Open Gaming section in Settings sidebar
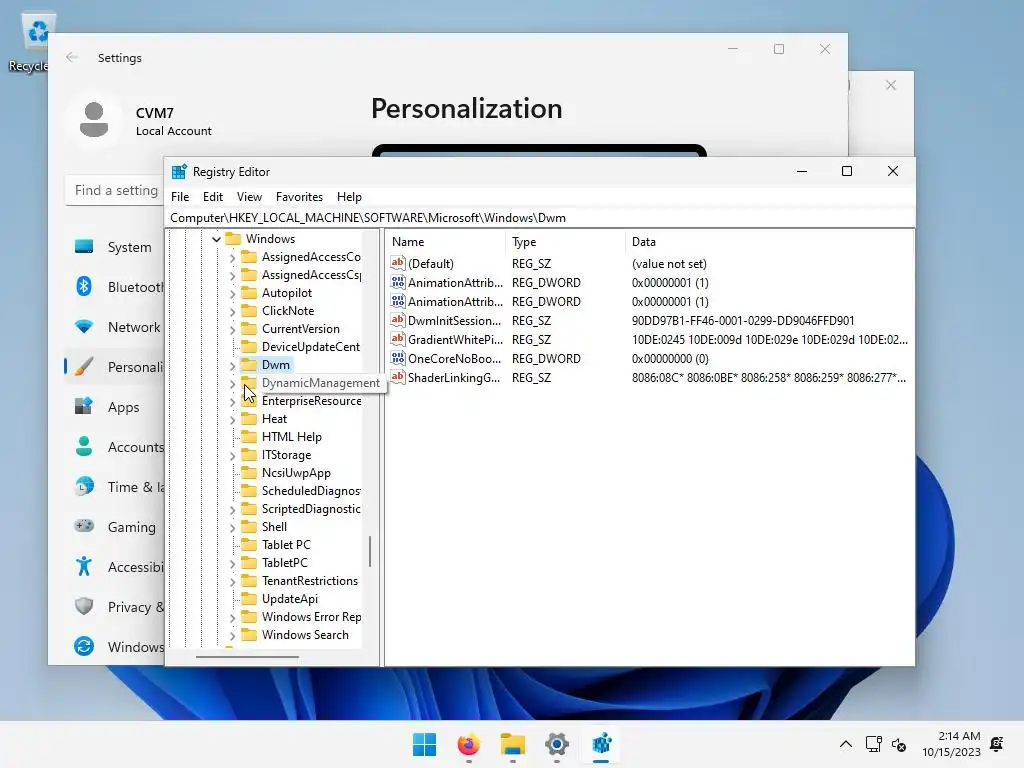 (114, 526)
